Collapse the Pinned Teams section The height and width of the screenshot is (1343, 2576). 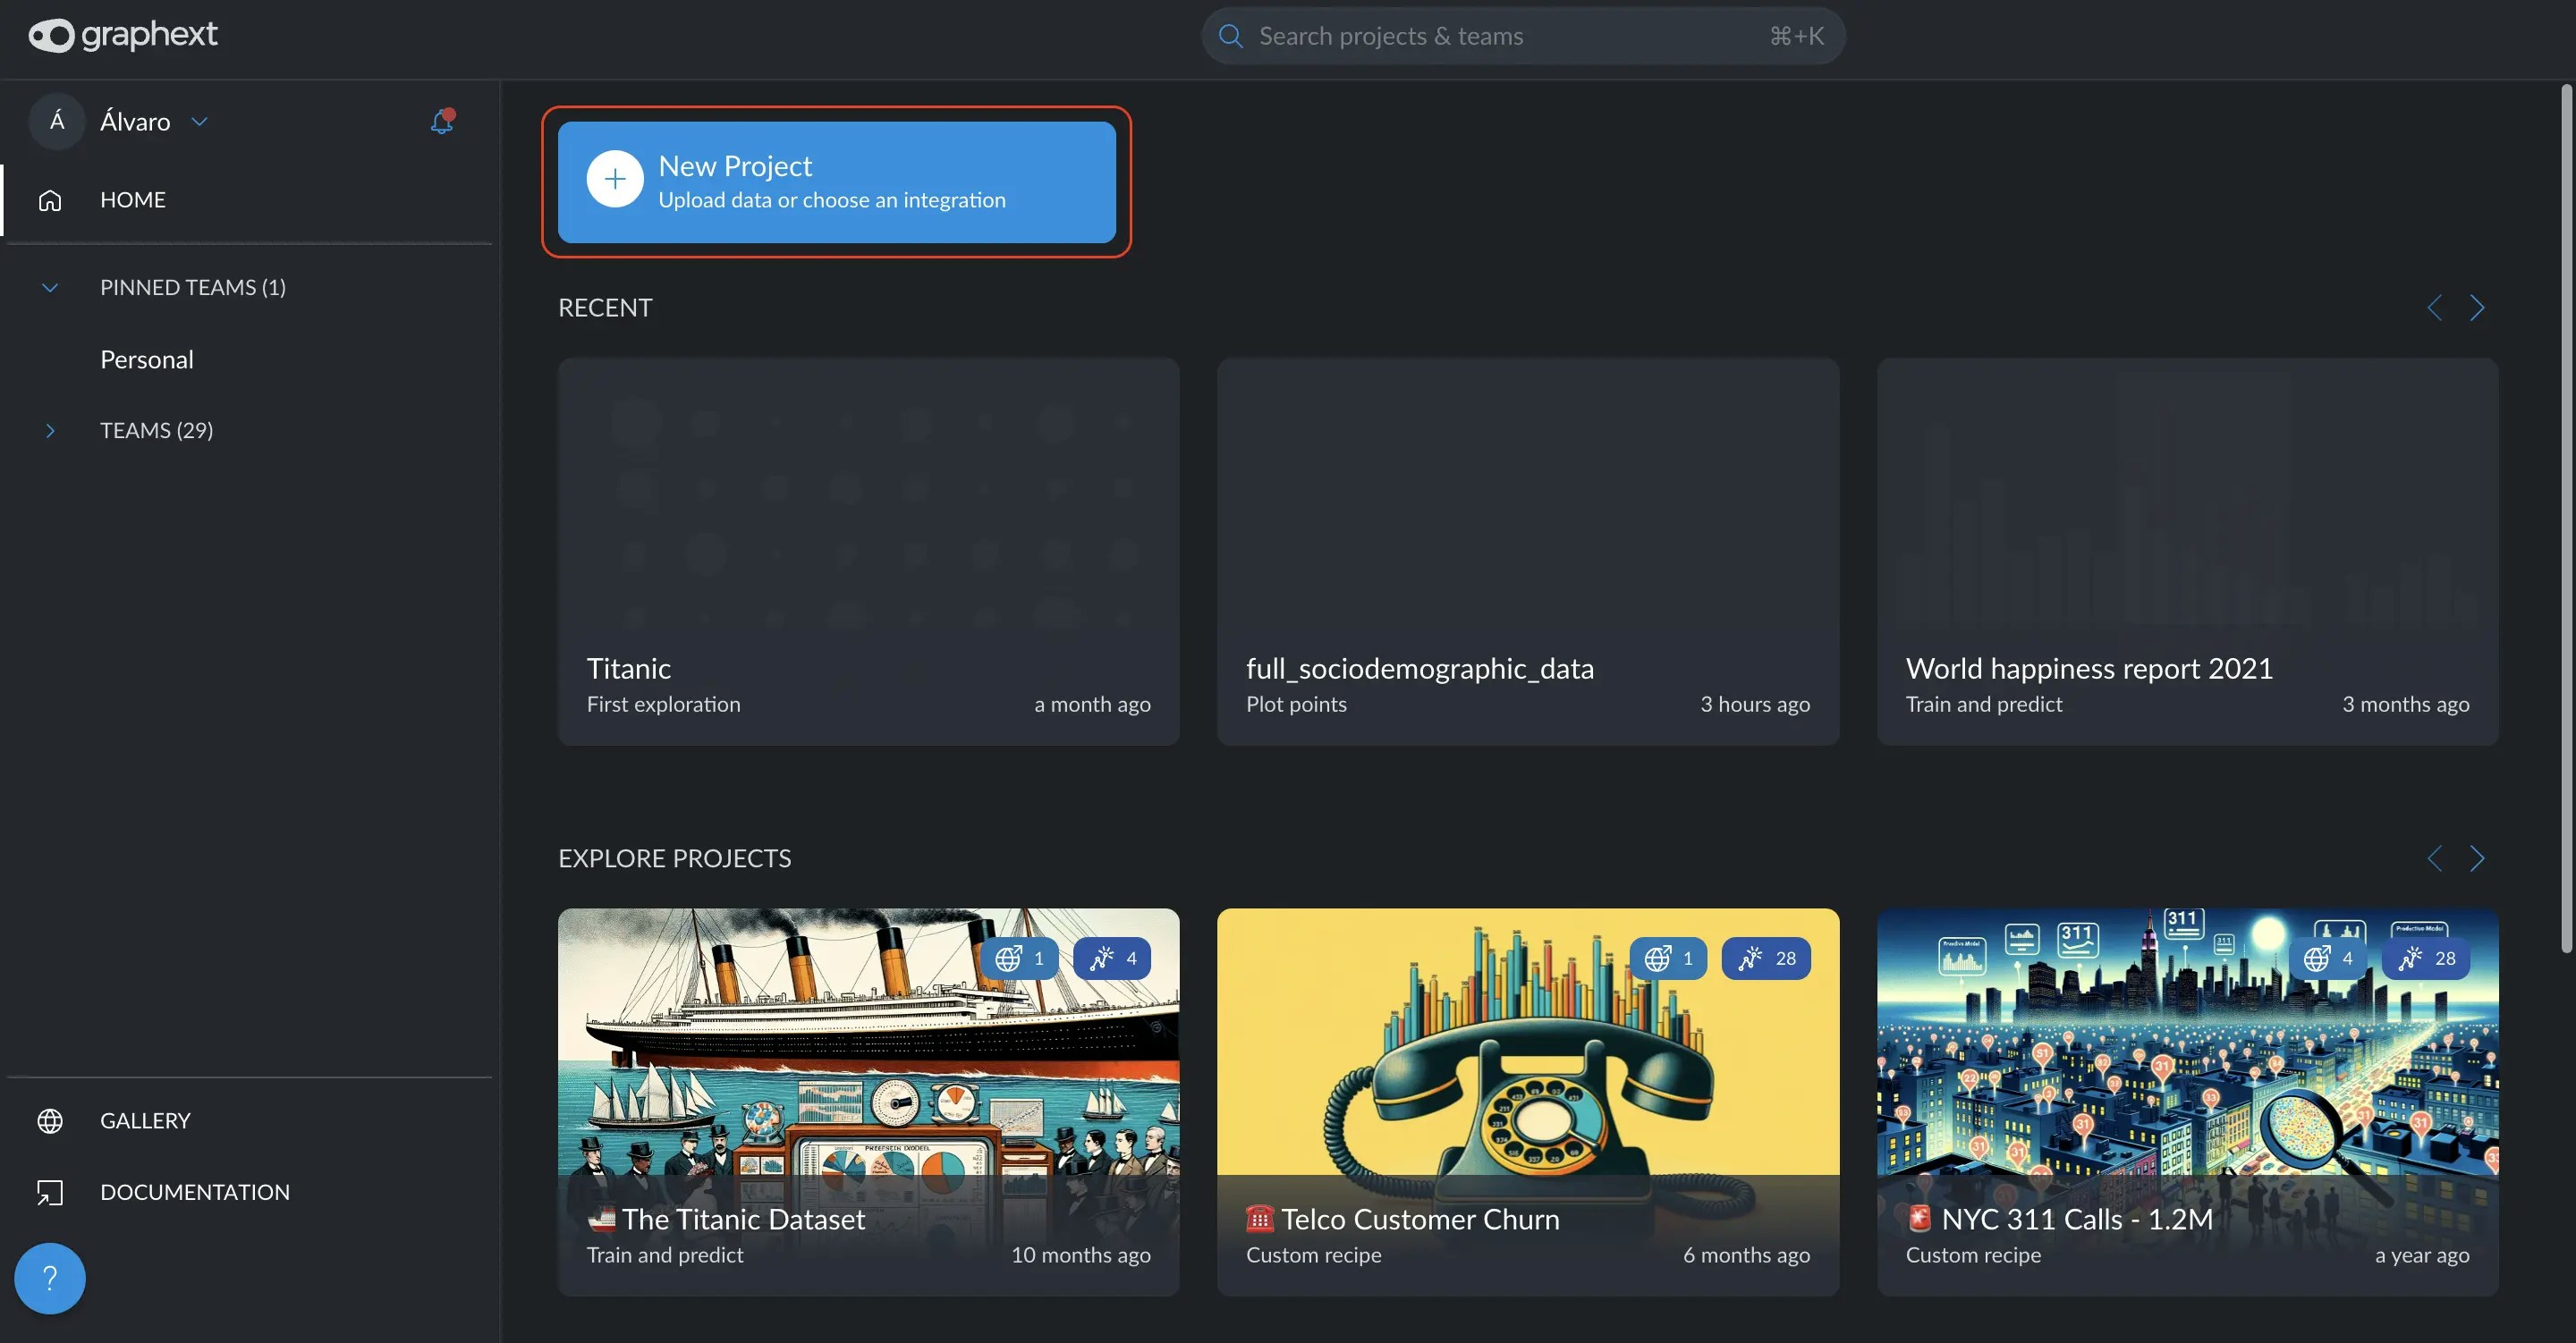pos(50,288)
